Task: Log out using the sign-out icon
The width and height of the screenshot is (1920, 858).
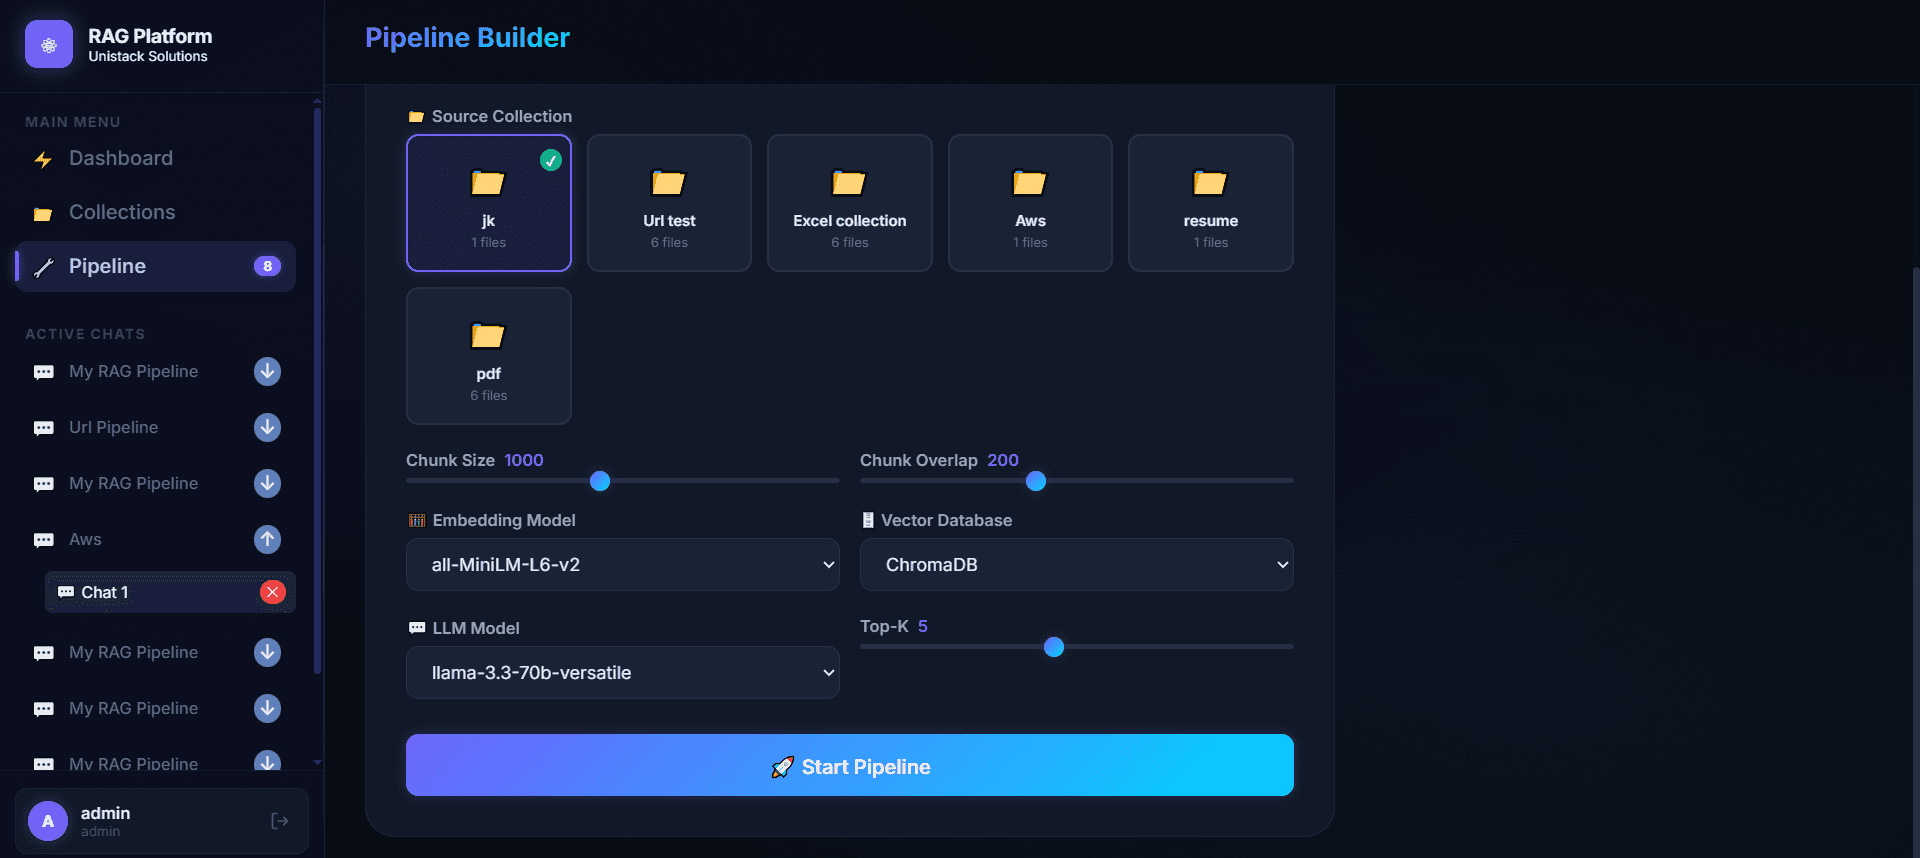Action: pos(280,821)
